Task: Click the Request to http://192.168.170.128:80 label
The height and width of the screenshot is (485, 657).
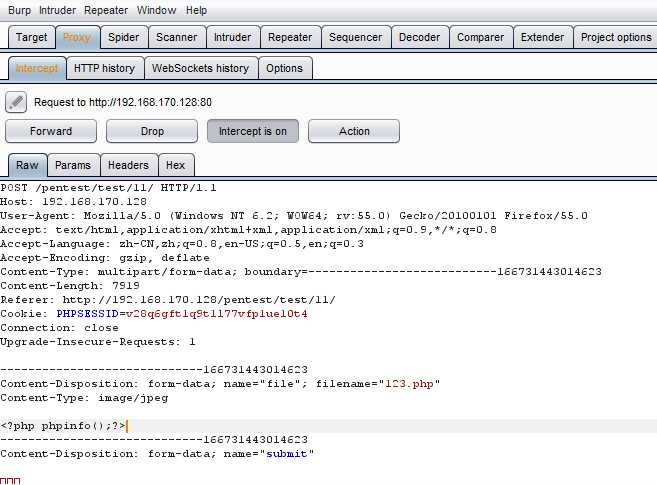Action: [123, 102]
